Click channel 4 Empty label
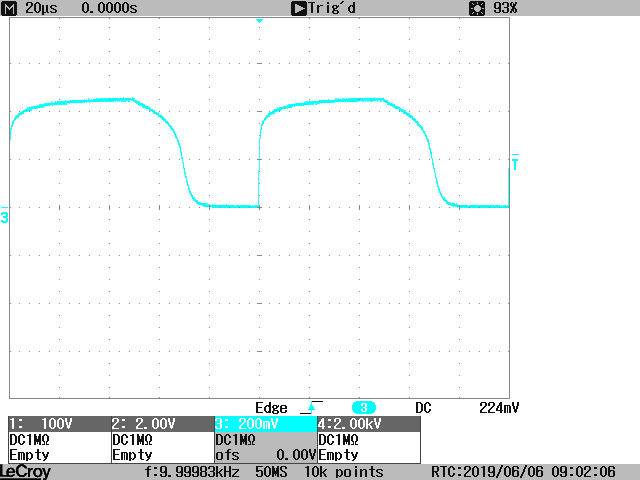The width and height of the screenshot is (640, 480). [338, 455]
